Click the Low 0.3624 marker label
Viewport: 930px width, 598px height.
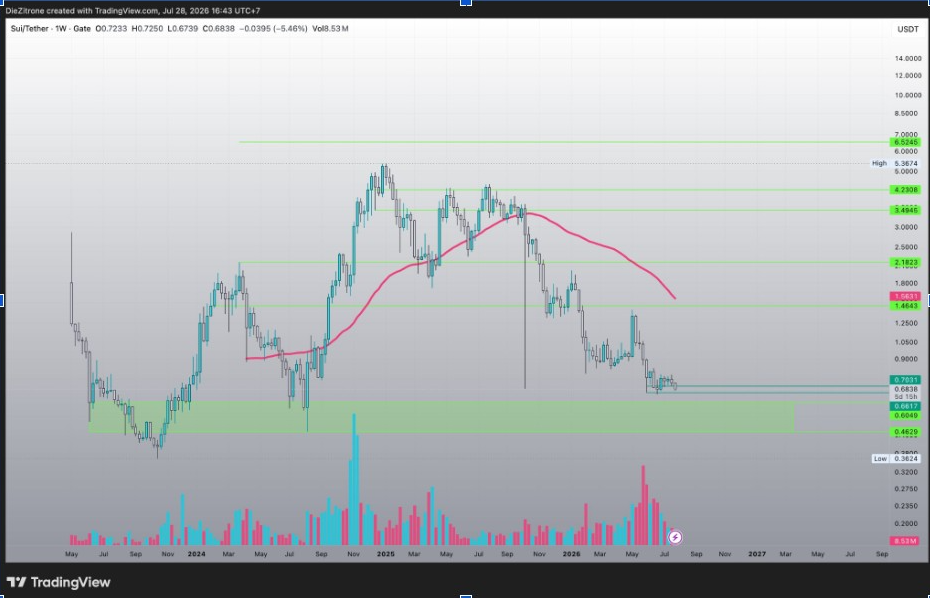point(896,459)
